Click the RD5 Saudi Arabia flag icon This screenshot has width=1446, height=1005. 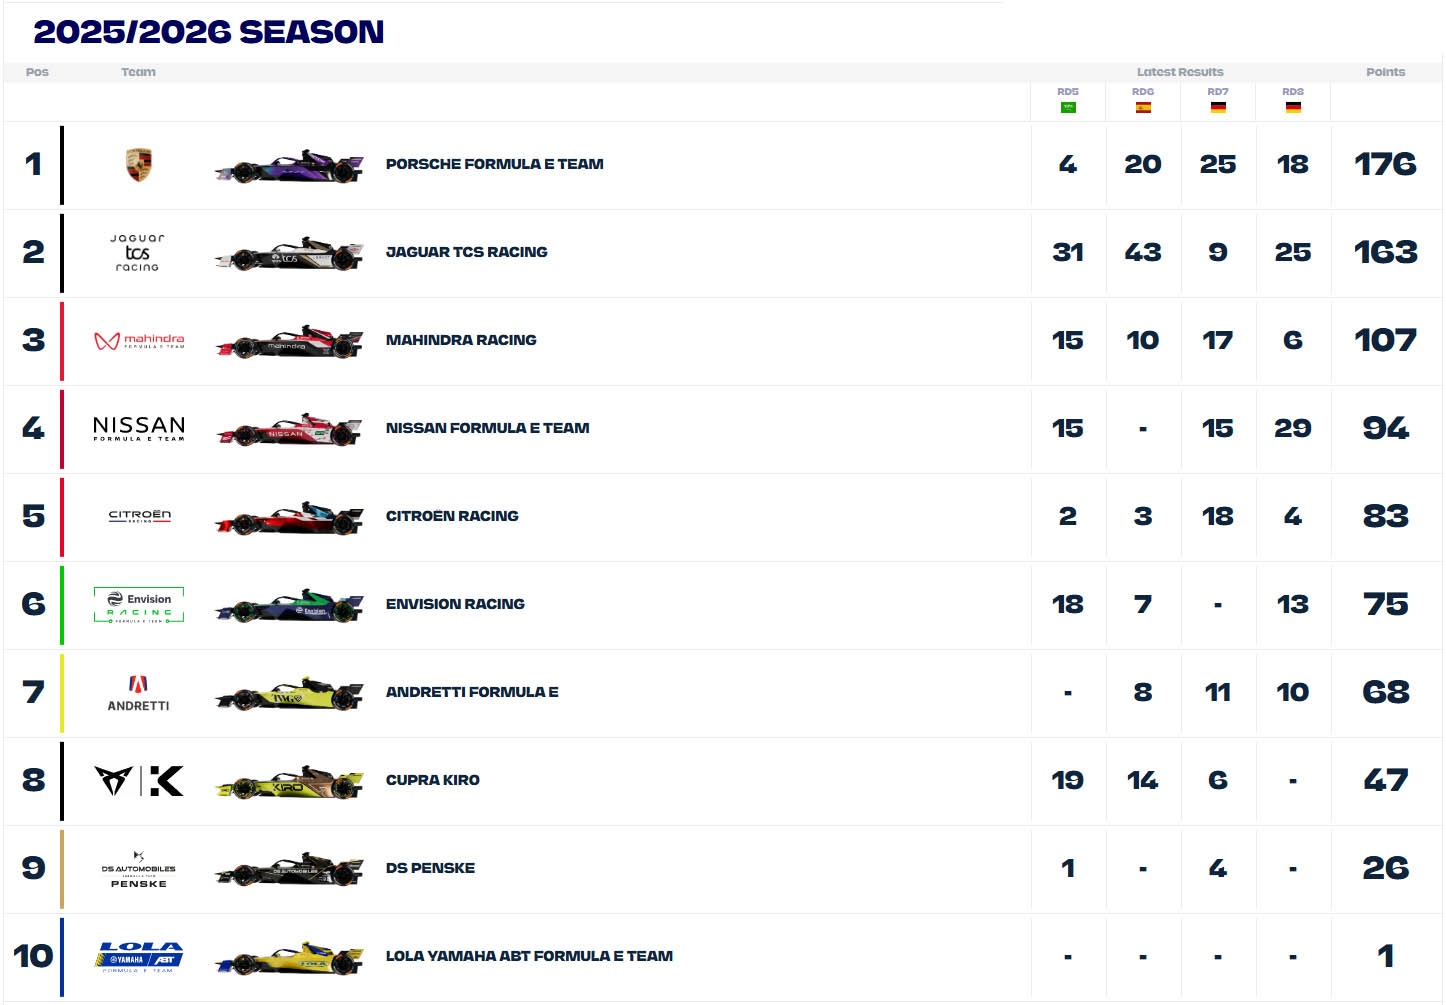coord(1068,107)
